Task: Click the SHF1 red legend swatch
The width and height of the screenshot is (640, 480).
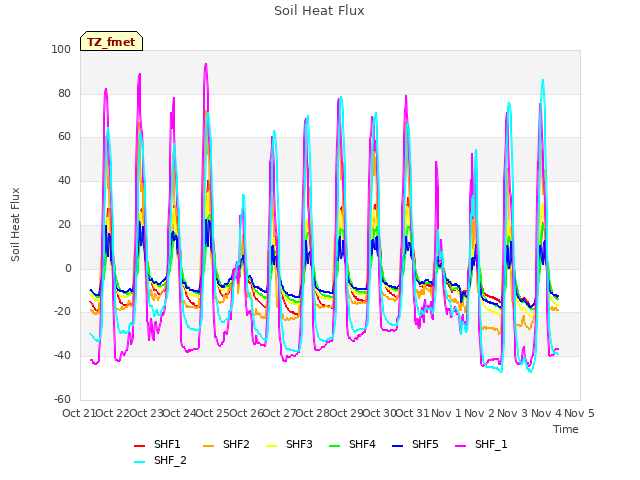Action: tap(140, 445)
